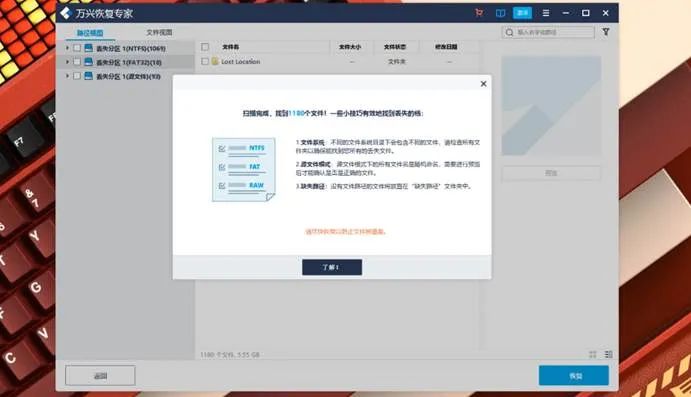
Task: Open the hamburger menu in title bar
Action: tap(546, 13)
